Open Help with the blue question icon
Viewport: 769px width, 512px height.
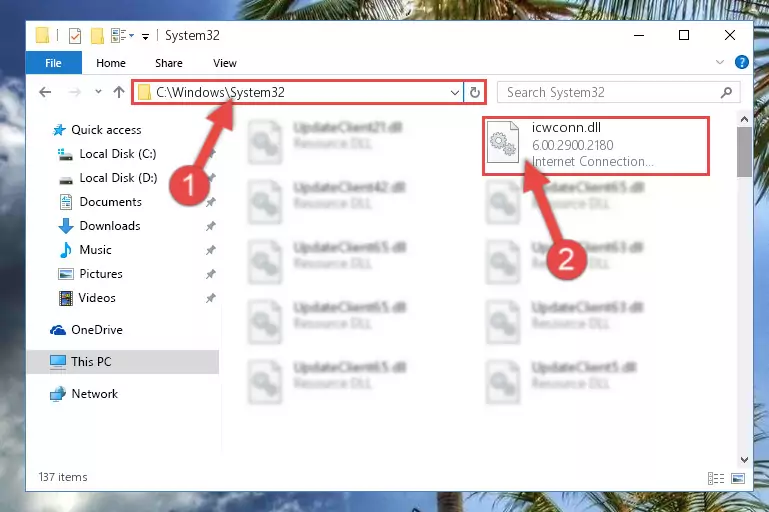tap(742, 62)
